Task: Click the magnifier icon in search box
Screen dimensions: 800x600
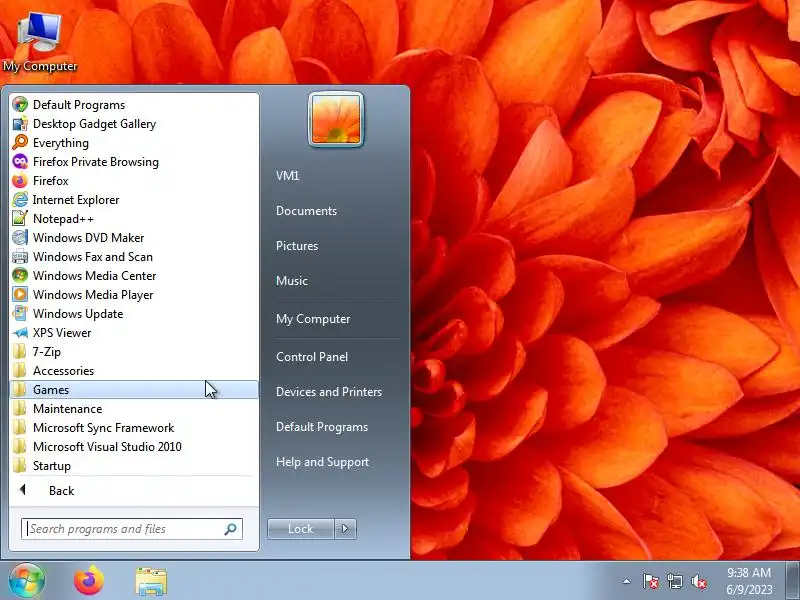Action: coord(231,529)
